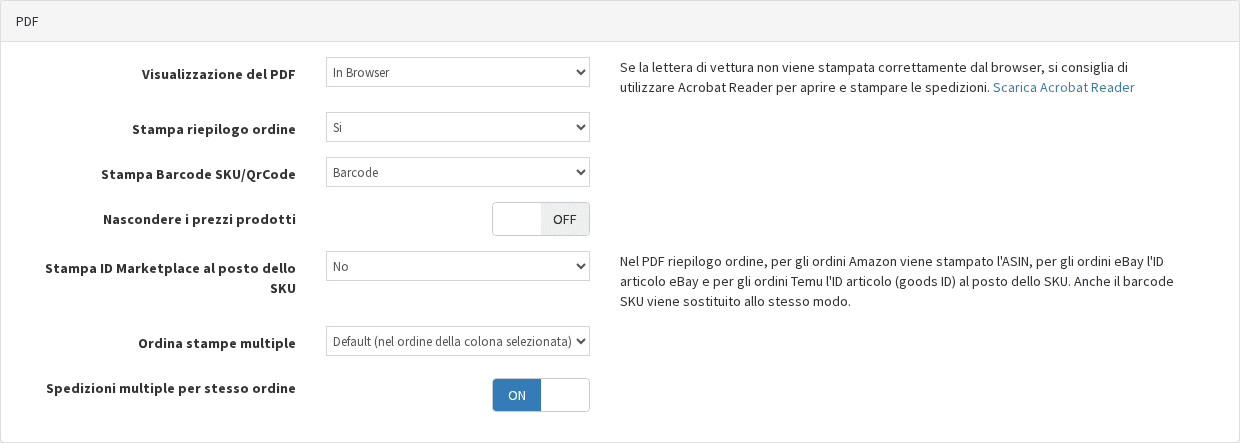The height and width of the screenshot is (443, 1240).
Task: Toggle Nascondere i prezzi prodotti switch
Action: 541,219
